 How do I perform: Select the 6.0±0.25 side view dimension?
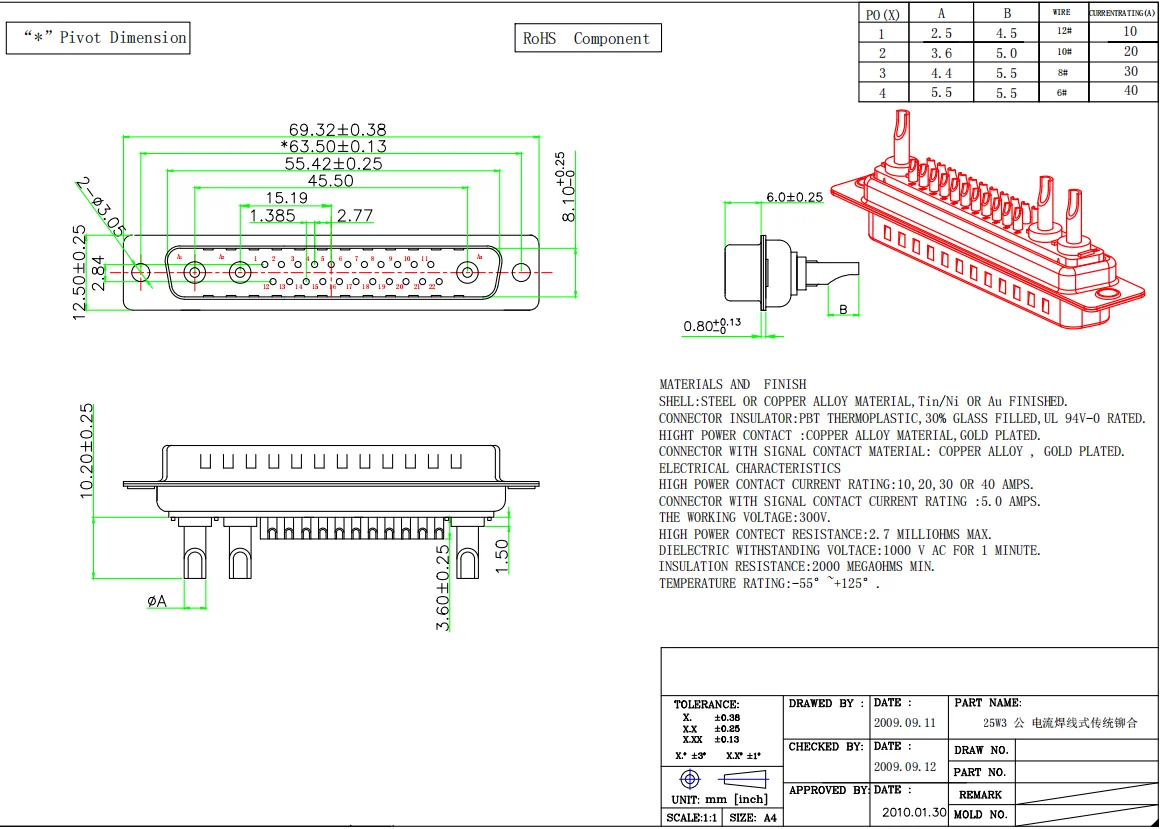click(794, 197)
